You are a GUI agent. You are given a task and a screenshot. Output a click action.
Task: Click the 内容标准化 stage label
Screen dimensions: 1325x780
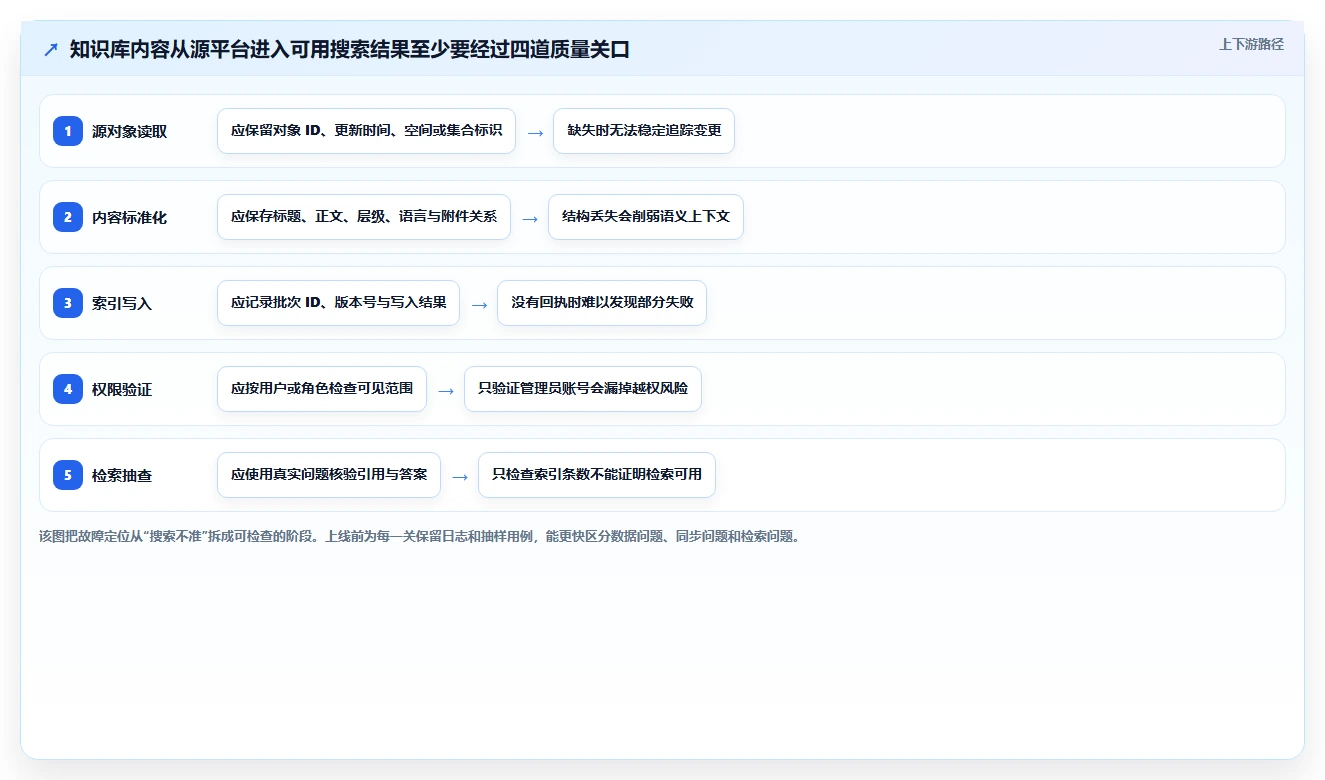pyautogui.click(x=129, y=217)
